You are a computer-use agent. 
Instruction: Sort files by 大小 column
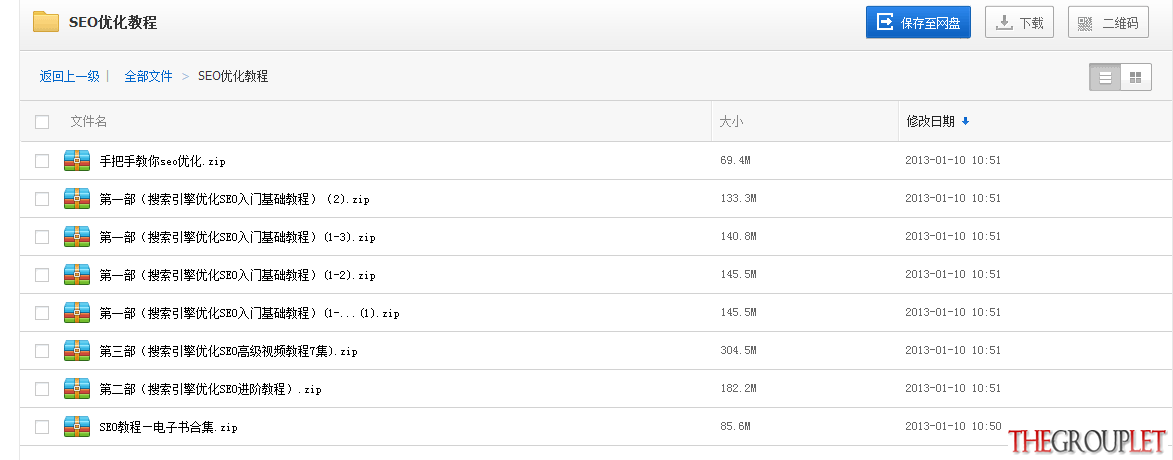(x=731, y=121)
